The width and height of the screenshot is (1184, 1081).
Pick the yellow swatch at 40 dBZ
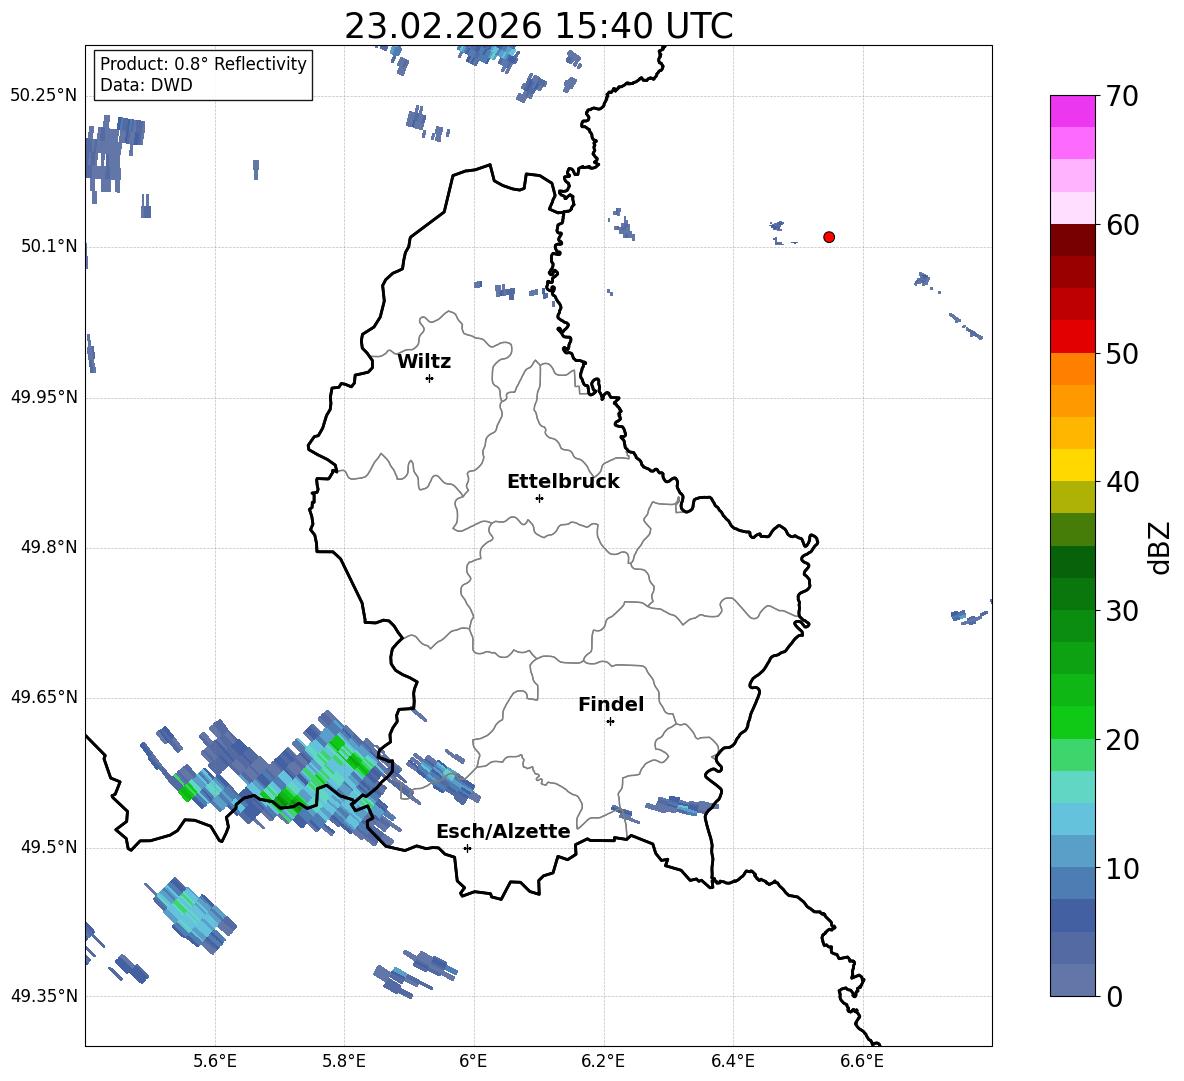click(x=1072, y=465)
